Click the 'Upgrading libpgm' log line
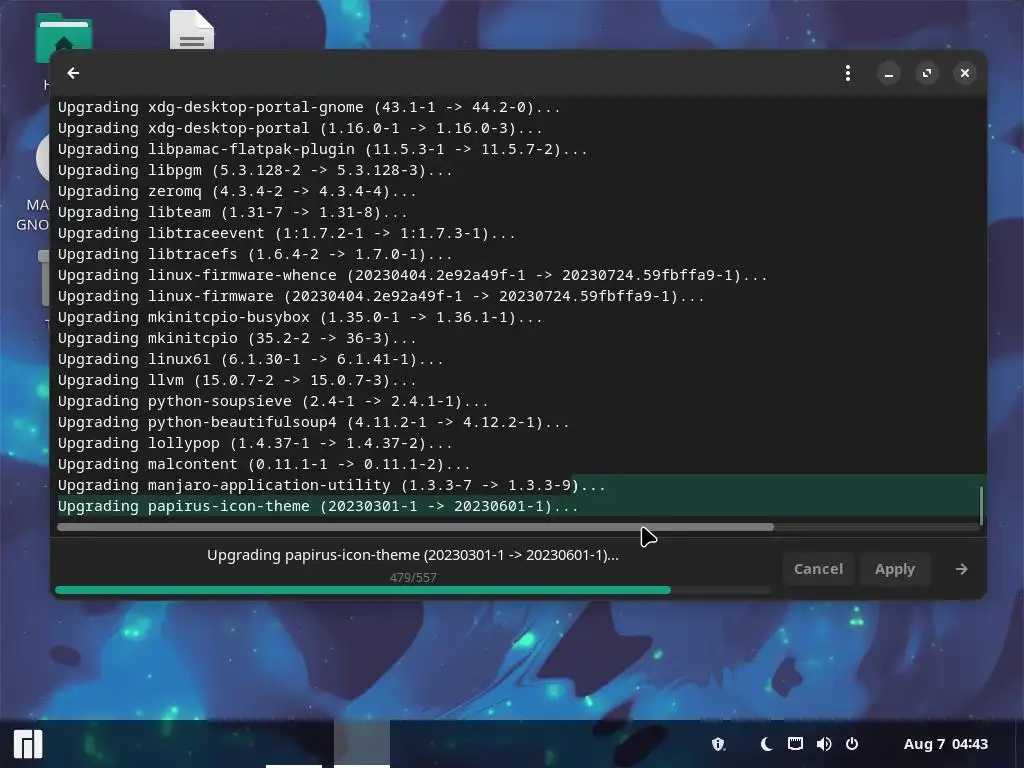Screen dimensions: 1024x768 click(x=255, y=170)
